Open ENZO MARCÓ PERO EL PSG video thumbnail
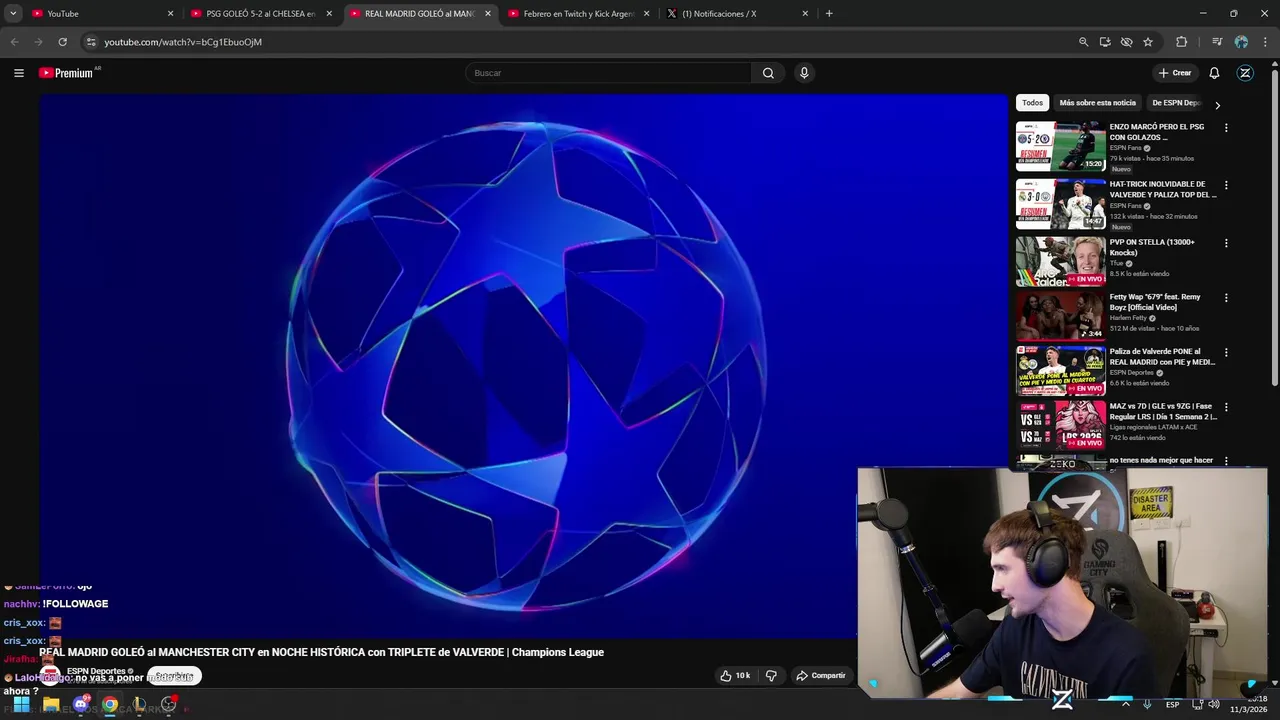Viewport: 1280px width, 720px height. pos(1060,147)
